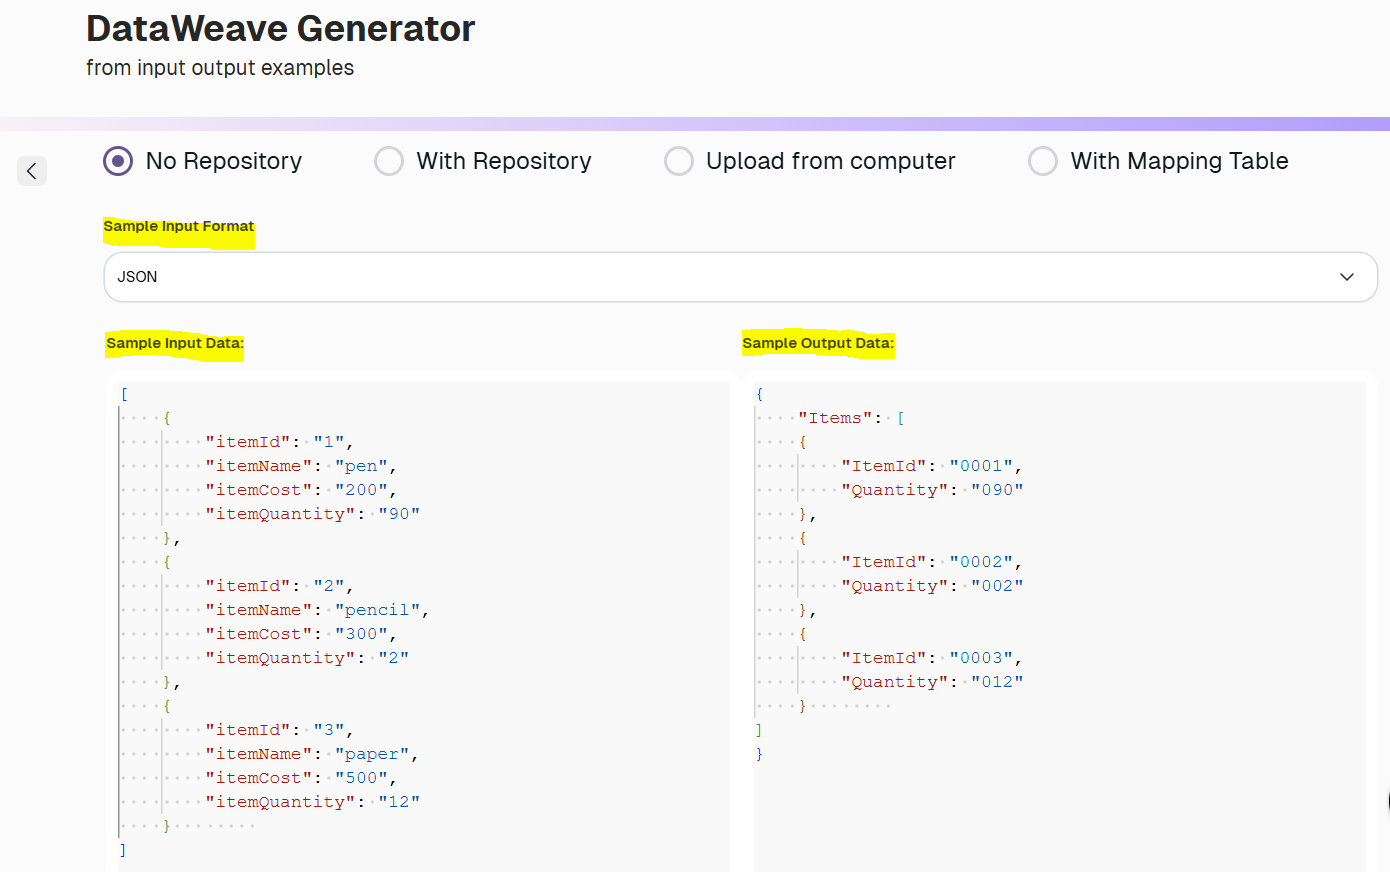Click the "itemCost": "500" line
The height and width of the screenshot is (872, 1390).
[x=301, y=778]
